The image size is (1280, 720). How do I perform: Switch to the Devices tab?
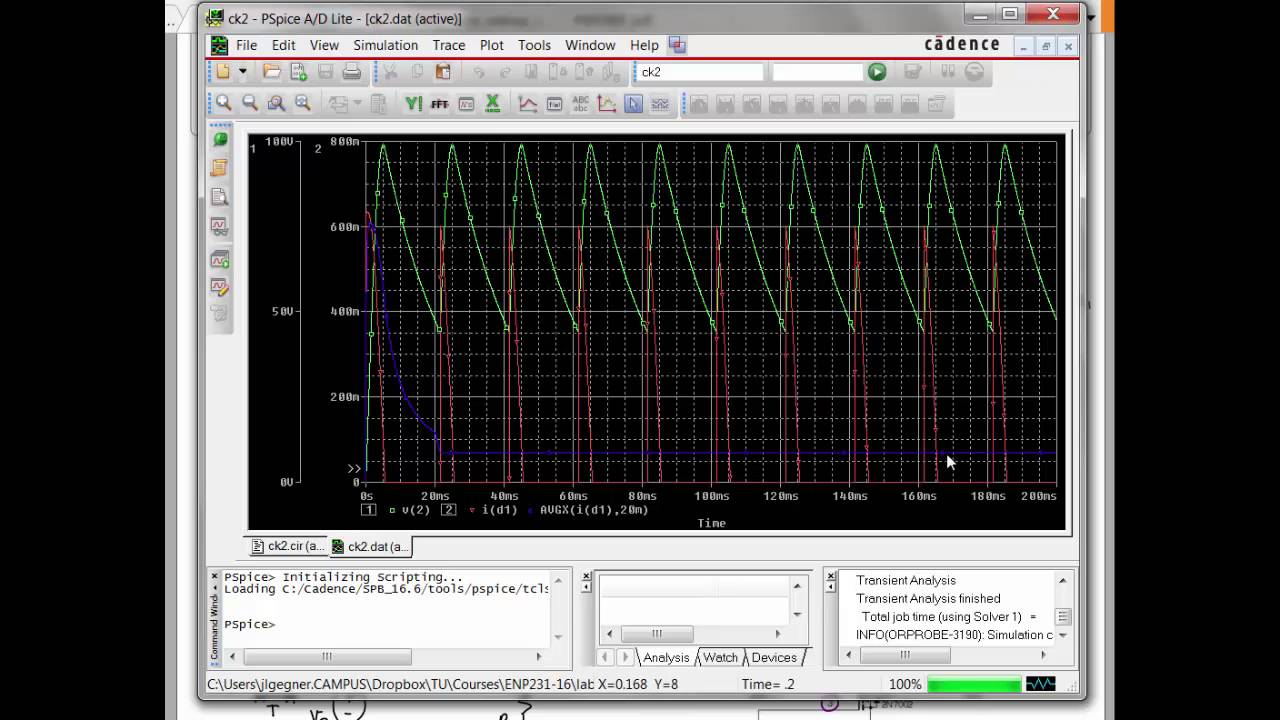click(x=775, y=657)
